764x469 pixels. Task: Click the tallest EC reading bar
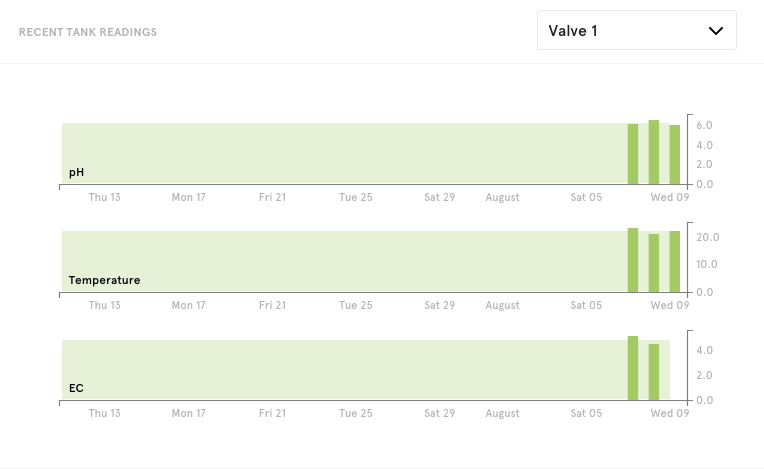[632, 368]
